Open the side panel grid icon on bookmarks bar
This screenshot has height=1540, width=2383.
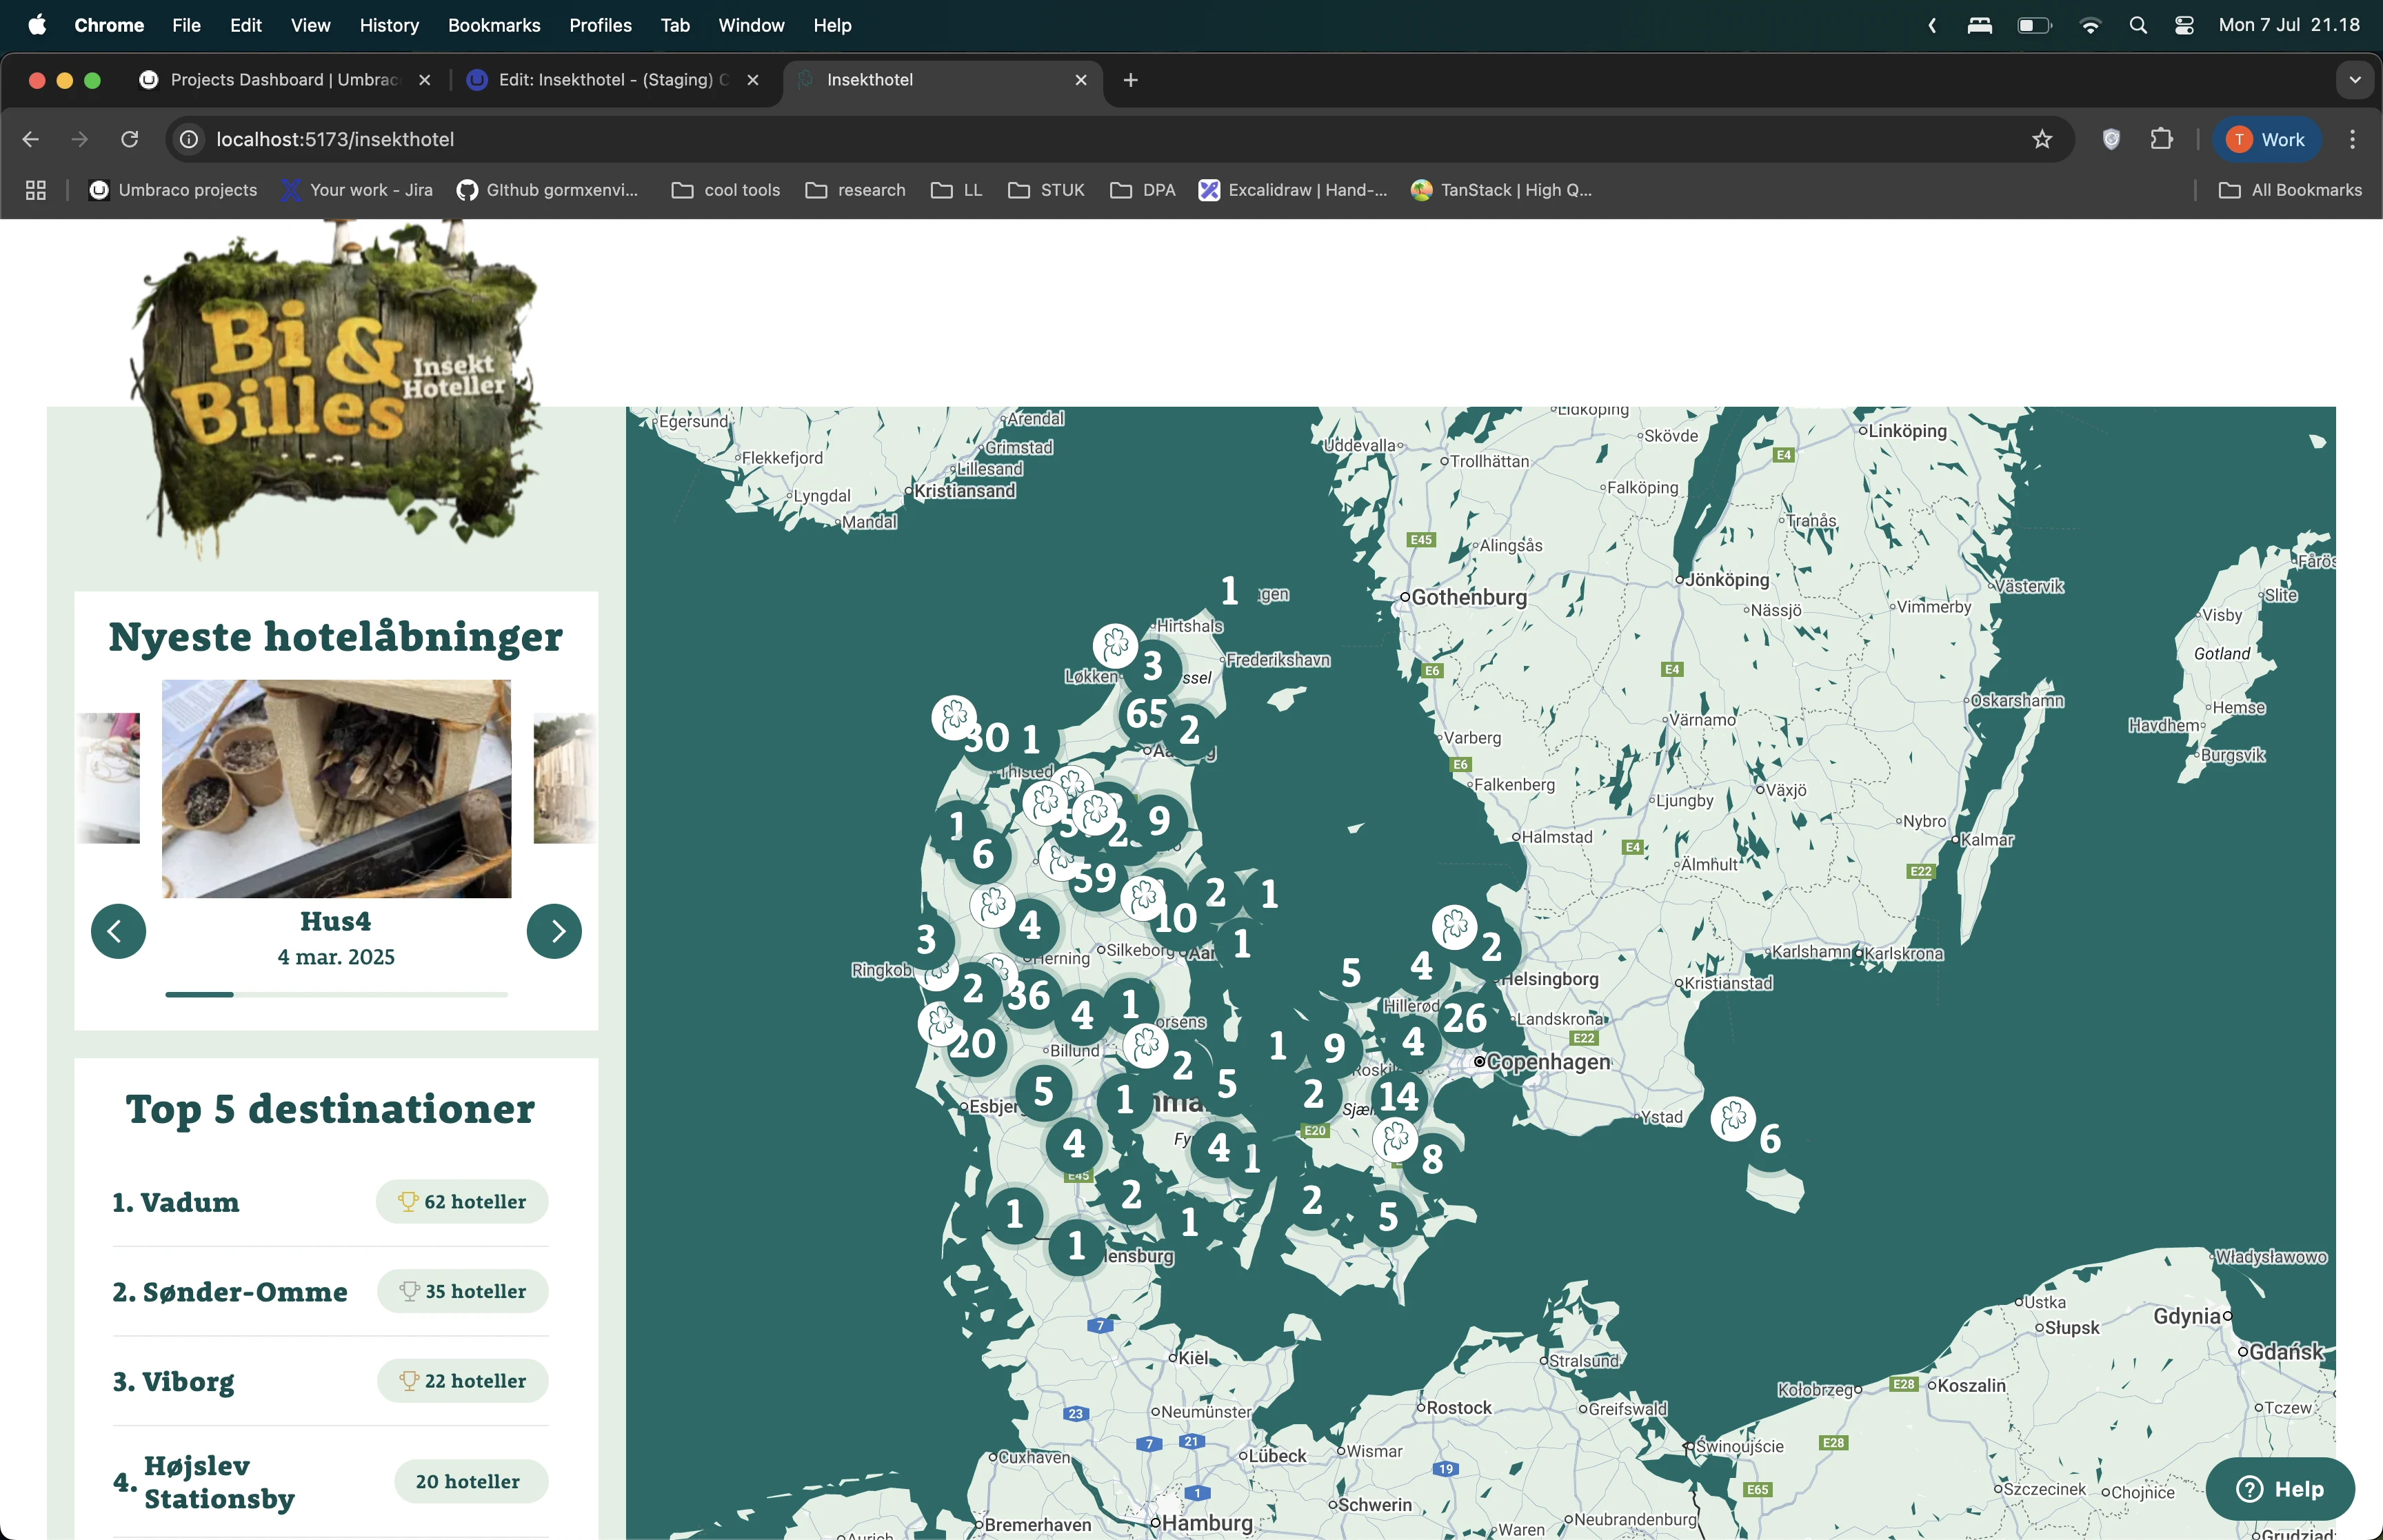coord(35,190)
